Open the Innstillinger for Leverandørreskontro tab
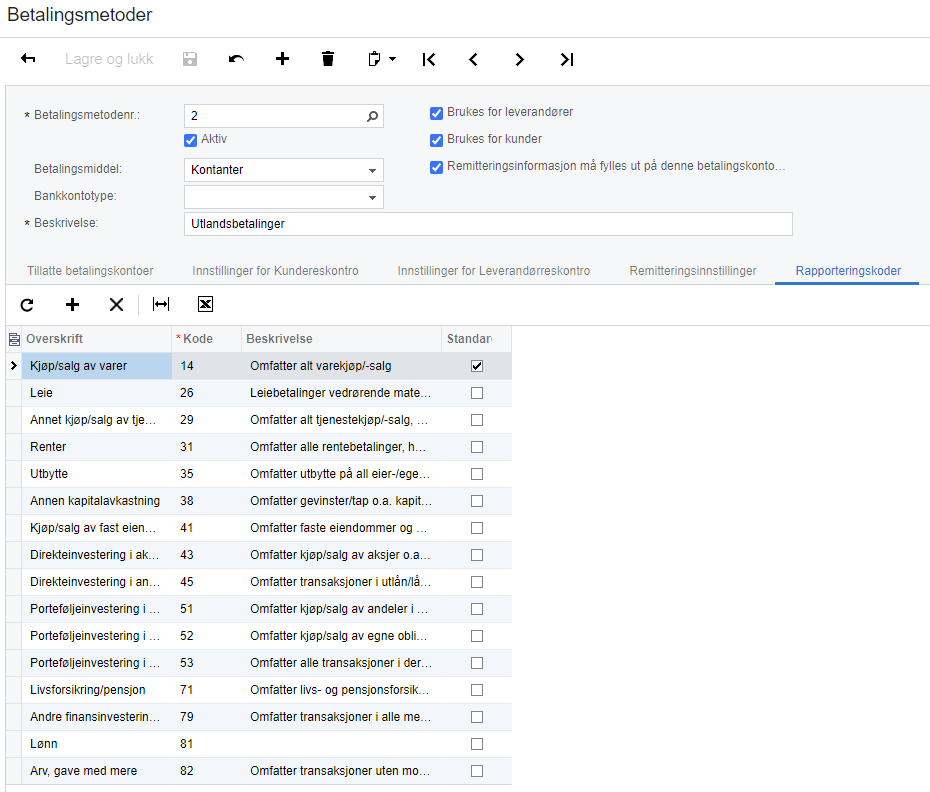 coord(493,271)
